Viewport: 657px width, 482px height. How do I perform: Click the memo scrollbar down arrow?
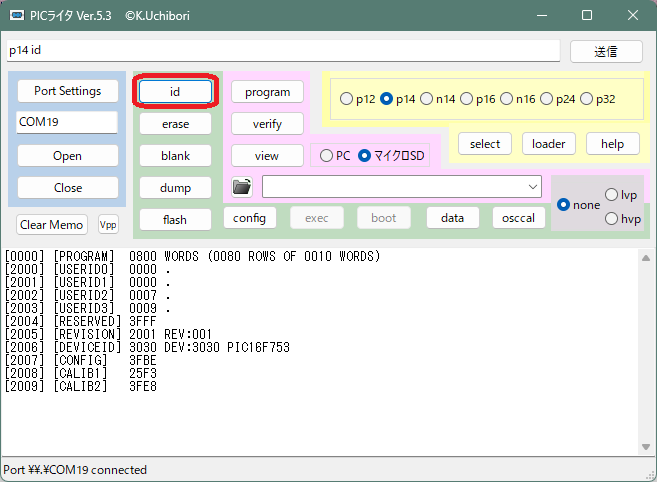click(645, 446)
